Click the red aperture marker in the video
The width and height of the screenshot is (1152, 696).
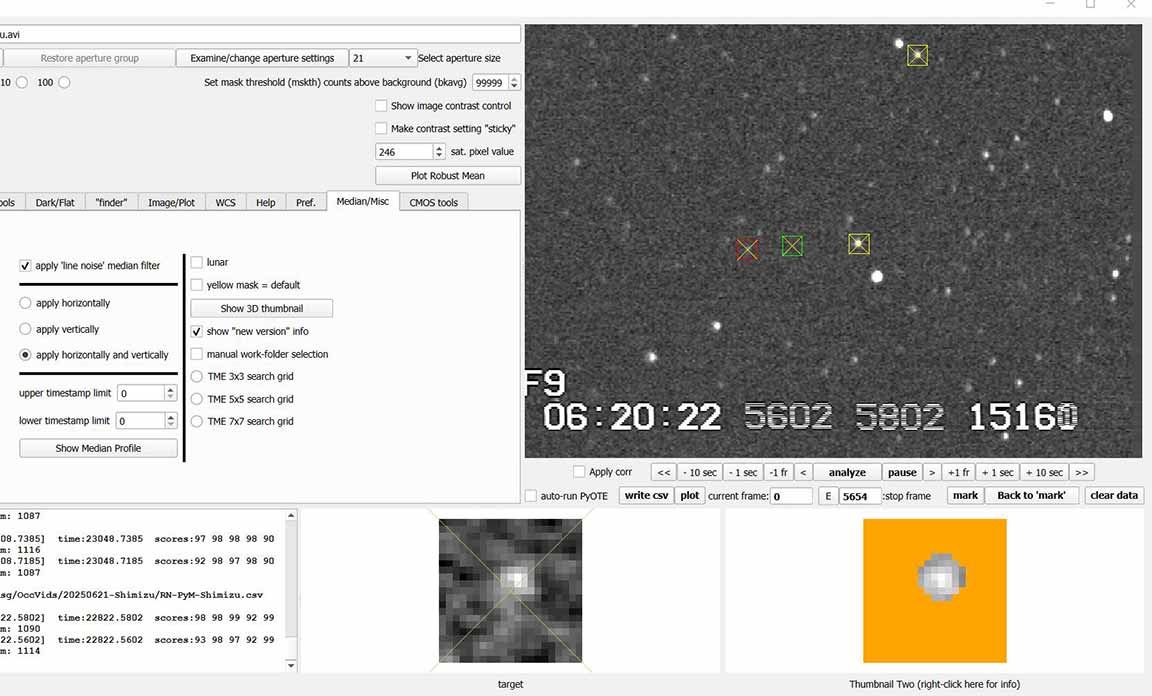click(x=747, y=249)
